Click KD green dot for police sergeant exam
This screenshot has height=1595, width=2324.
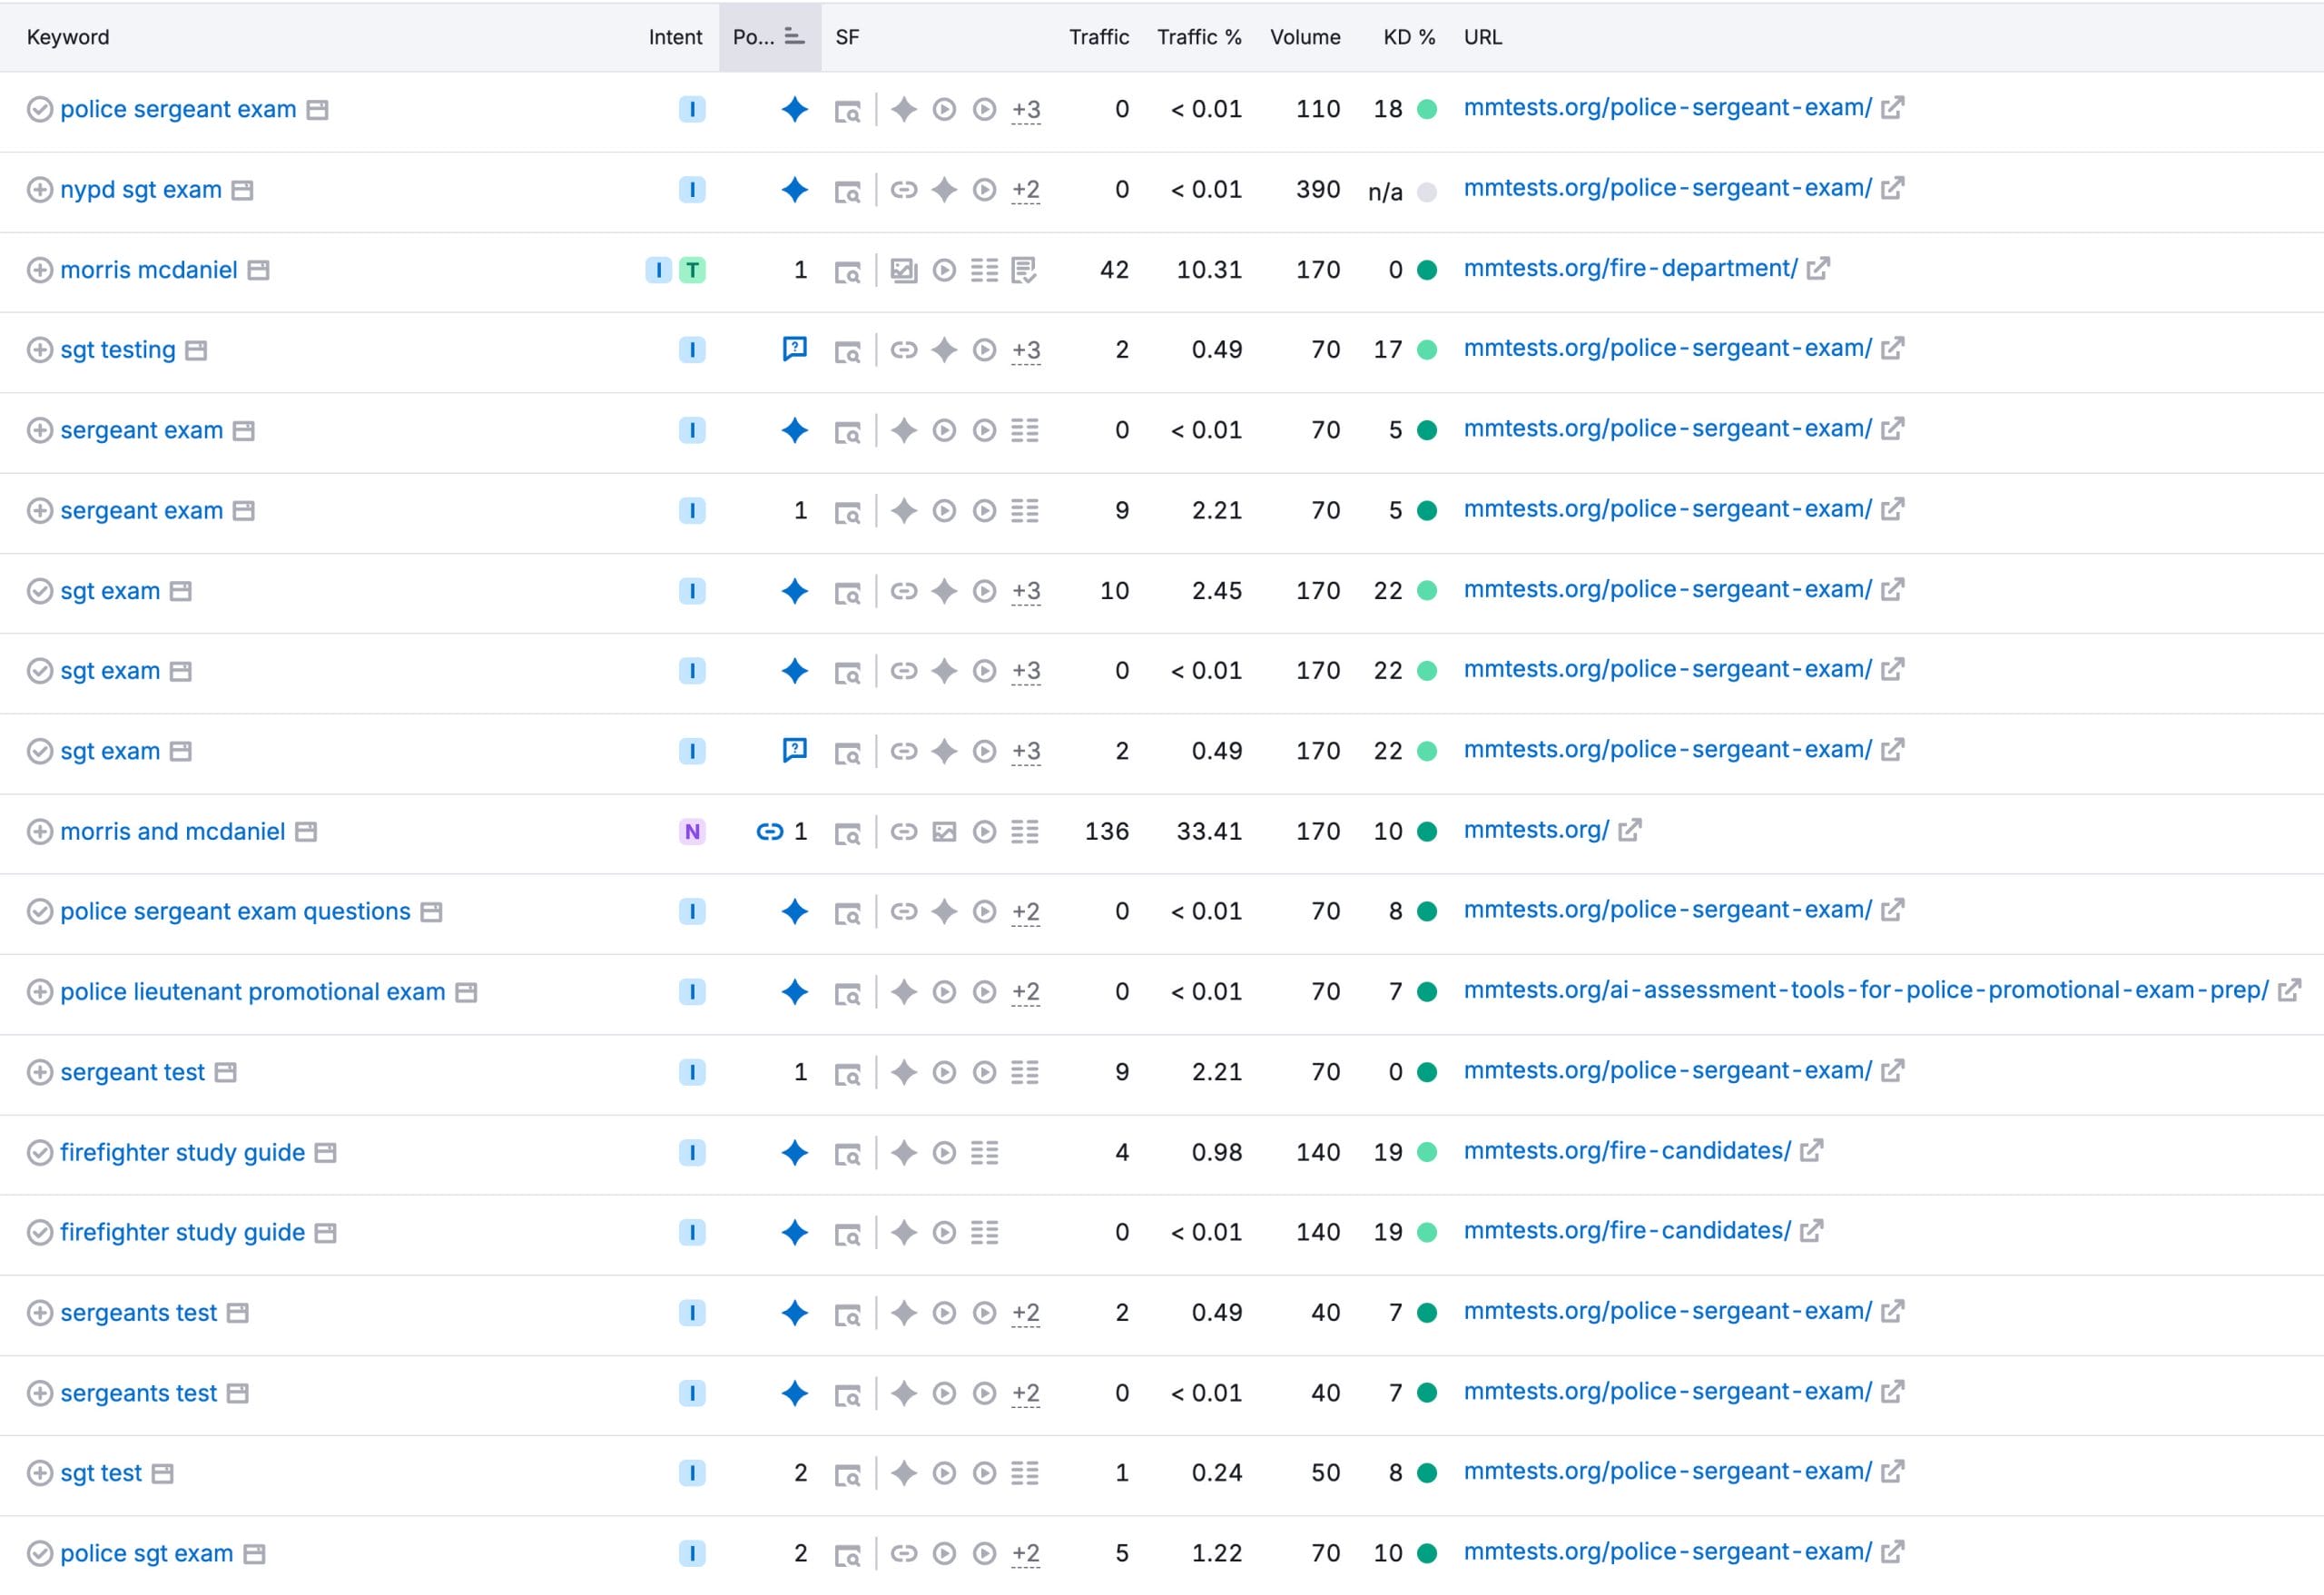tap(1427, 109)
